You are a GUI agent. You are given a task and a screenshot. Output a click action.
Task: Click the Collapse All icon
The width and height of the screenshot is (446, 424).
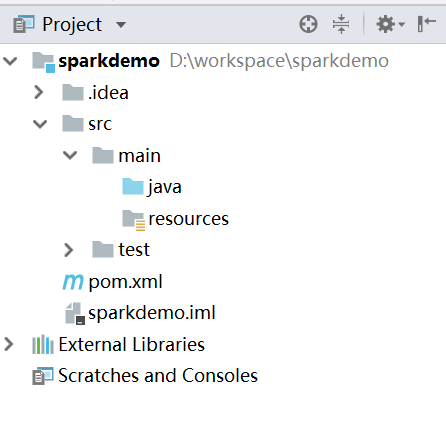[x=341, y=24]
